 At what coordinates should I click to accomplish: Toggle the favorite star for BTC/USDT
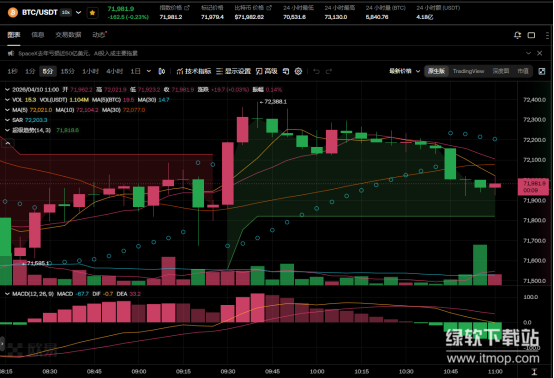93,13
